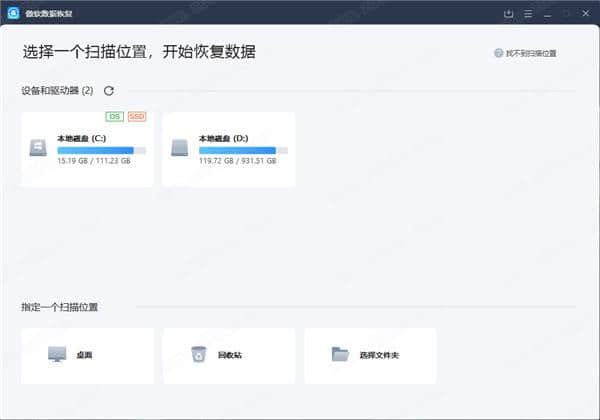Click the help icon beside 找不到扫描位置
This screenshot has height=420, width=600.
point(498,53)
